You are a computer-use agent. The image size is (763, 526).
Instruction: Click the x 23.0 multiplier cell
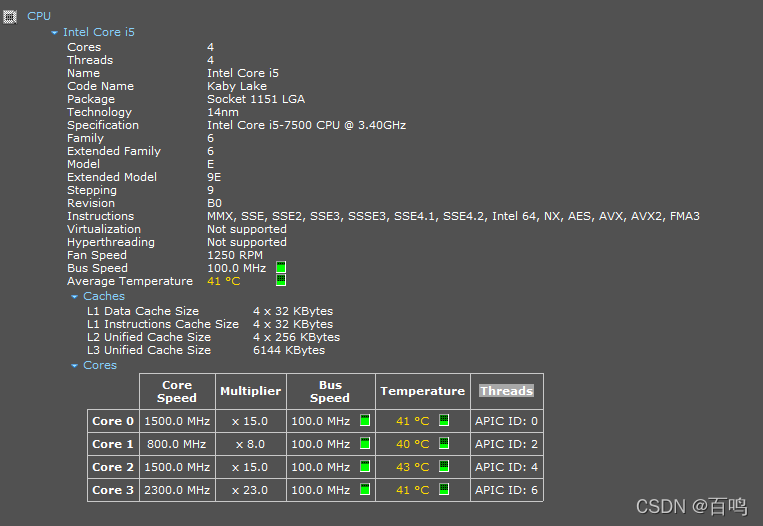pos(250,490)
